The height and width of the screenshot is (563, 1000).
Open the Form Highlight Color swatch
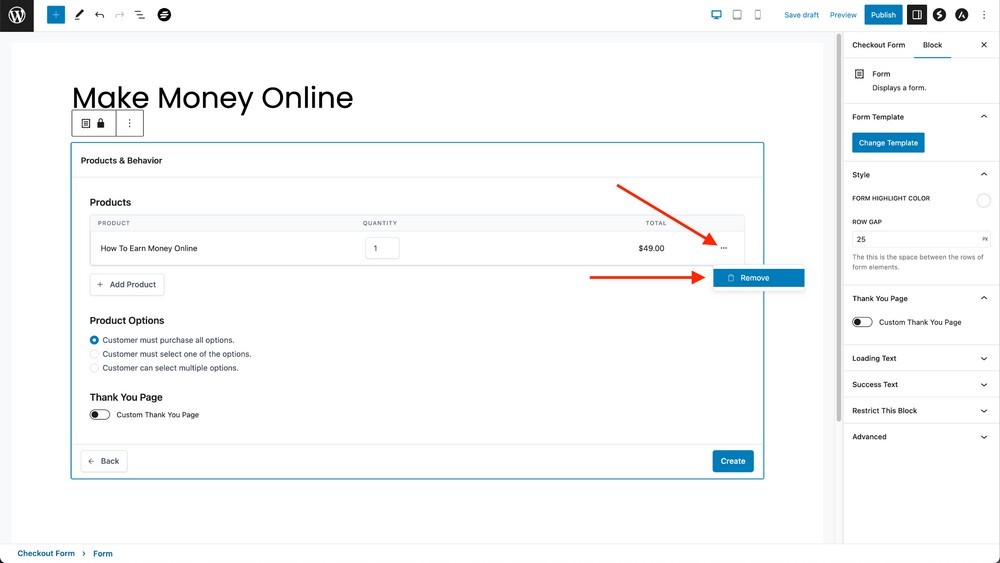click(983, 200)
